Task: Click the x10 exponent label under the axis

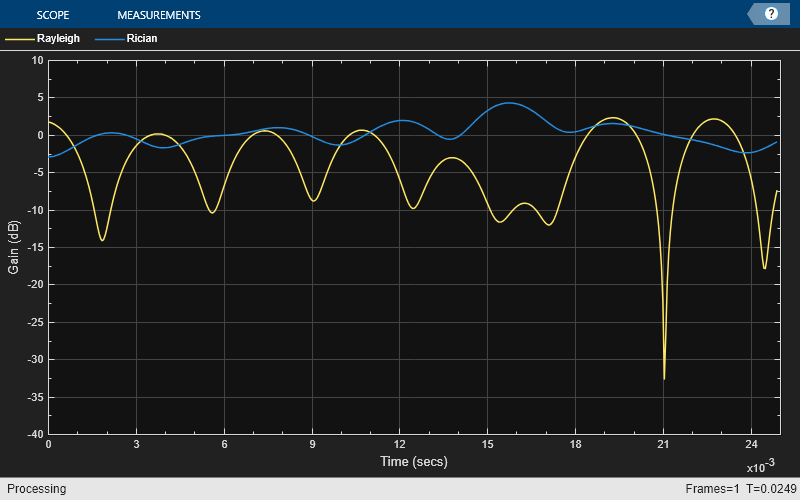Action: coord(762,467)
